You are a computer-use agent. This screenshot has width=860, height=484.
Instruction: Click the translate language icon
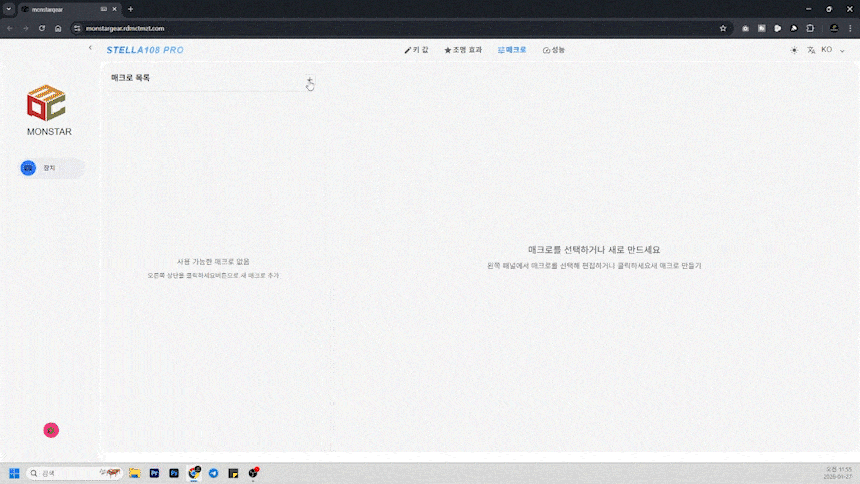pos(812,50)
